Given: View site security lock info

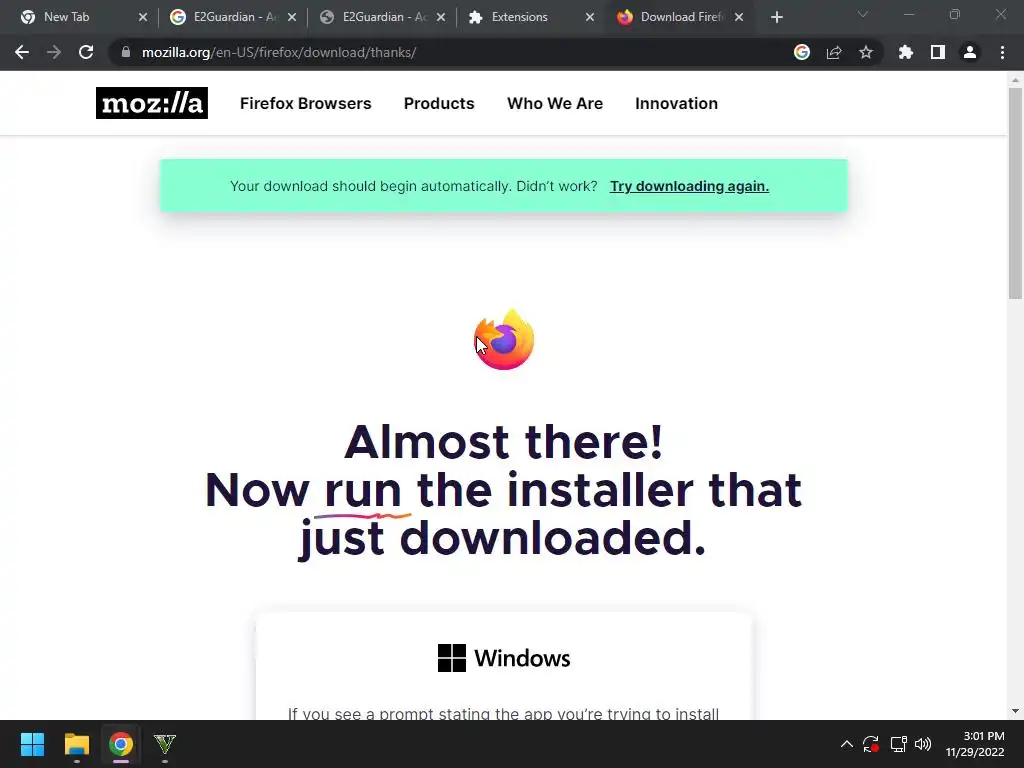Looking at the screenshot, I should coord(126,52).
